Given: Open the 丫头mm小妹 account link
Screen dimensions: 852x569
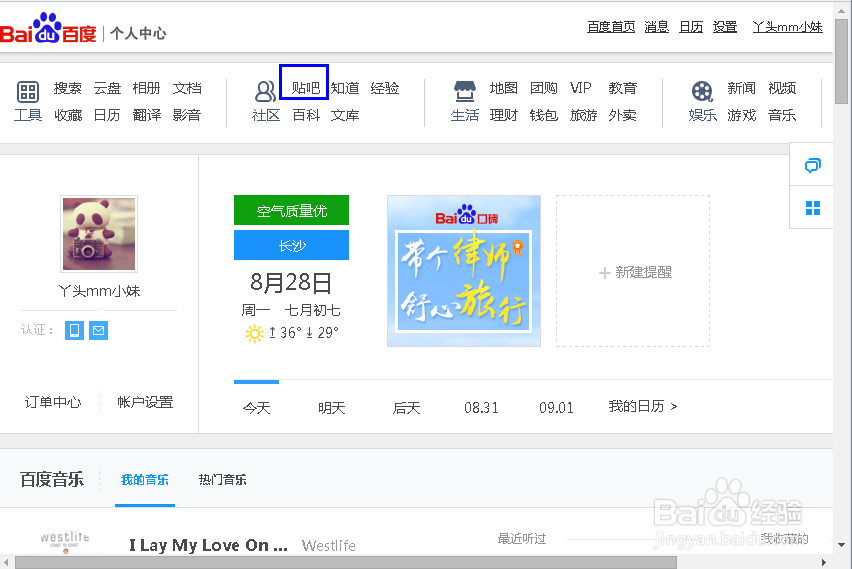Looking at the screenshot, I should coord(787,27).
